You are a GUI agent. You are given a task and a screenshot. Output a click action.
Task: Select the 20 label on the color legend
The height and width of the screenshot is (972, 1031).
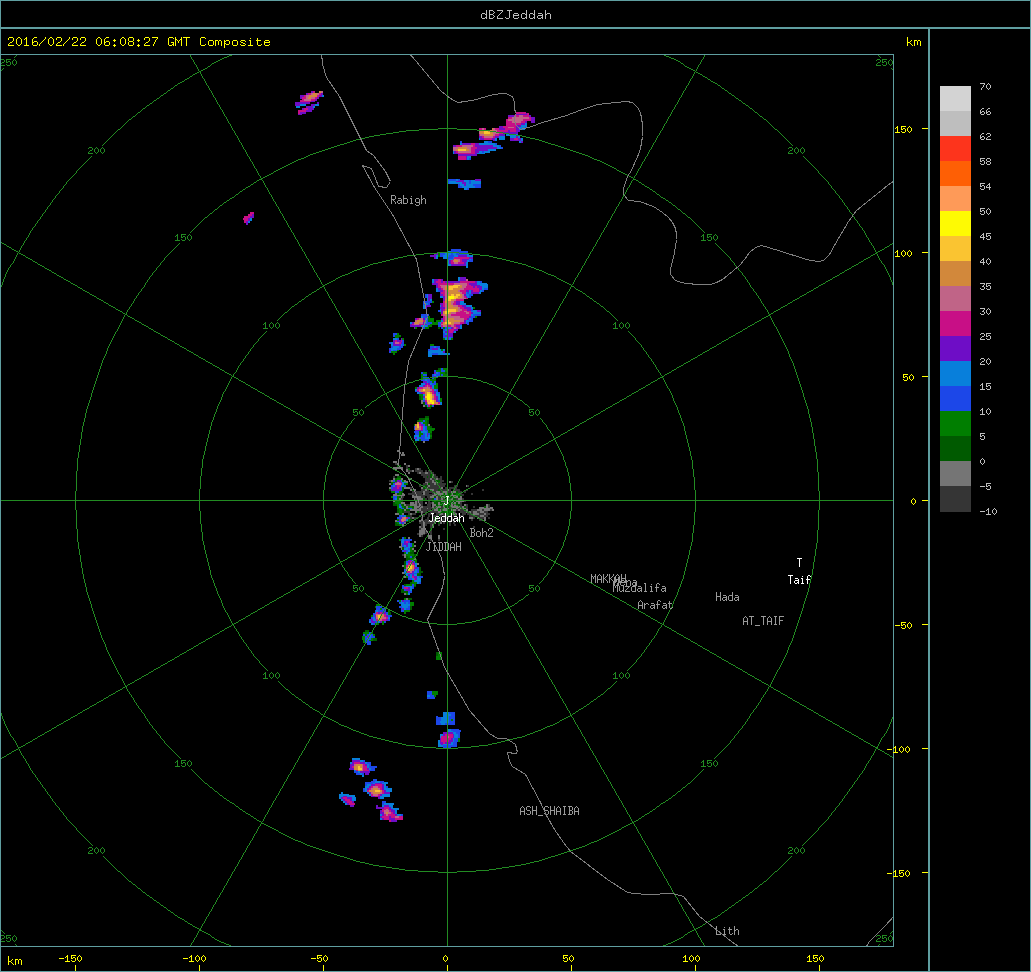click(x=985, y=361)
